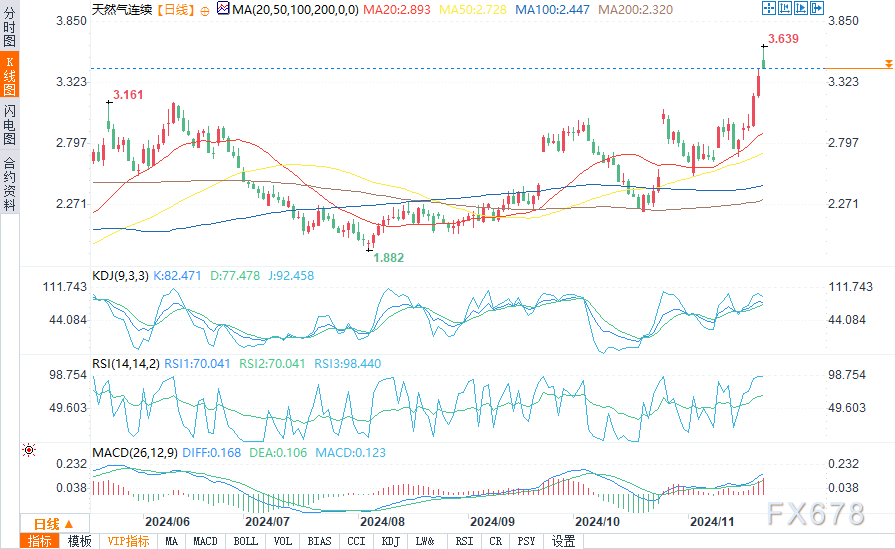Click the VIP指标 tab
Image resolution: width=895 pixels, height=549 pixels.
[128, 541]
